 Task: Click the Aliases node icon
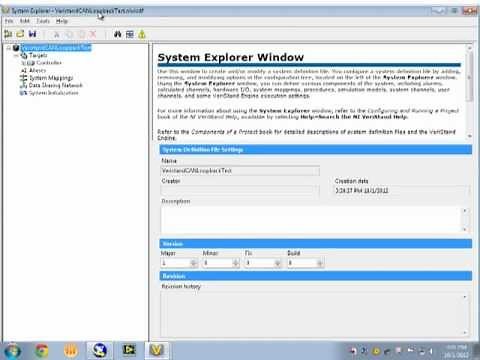click(24, 70)
